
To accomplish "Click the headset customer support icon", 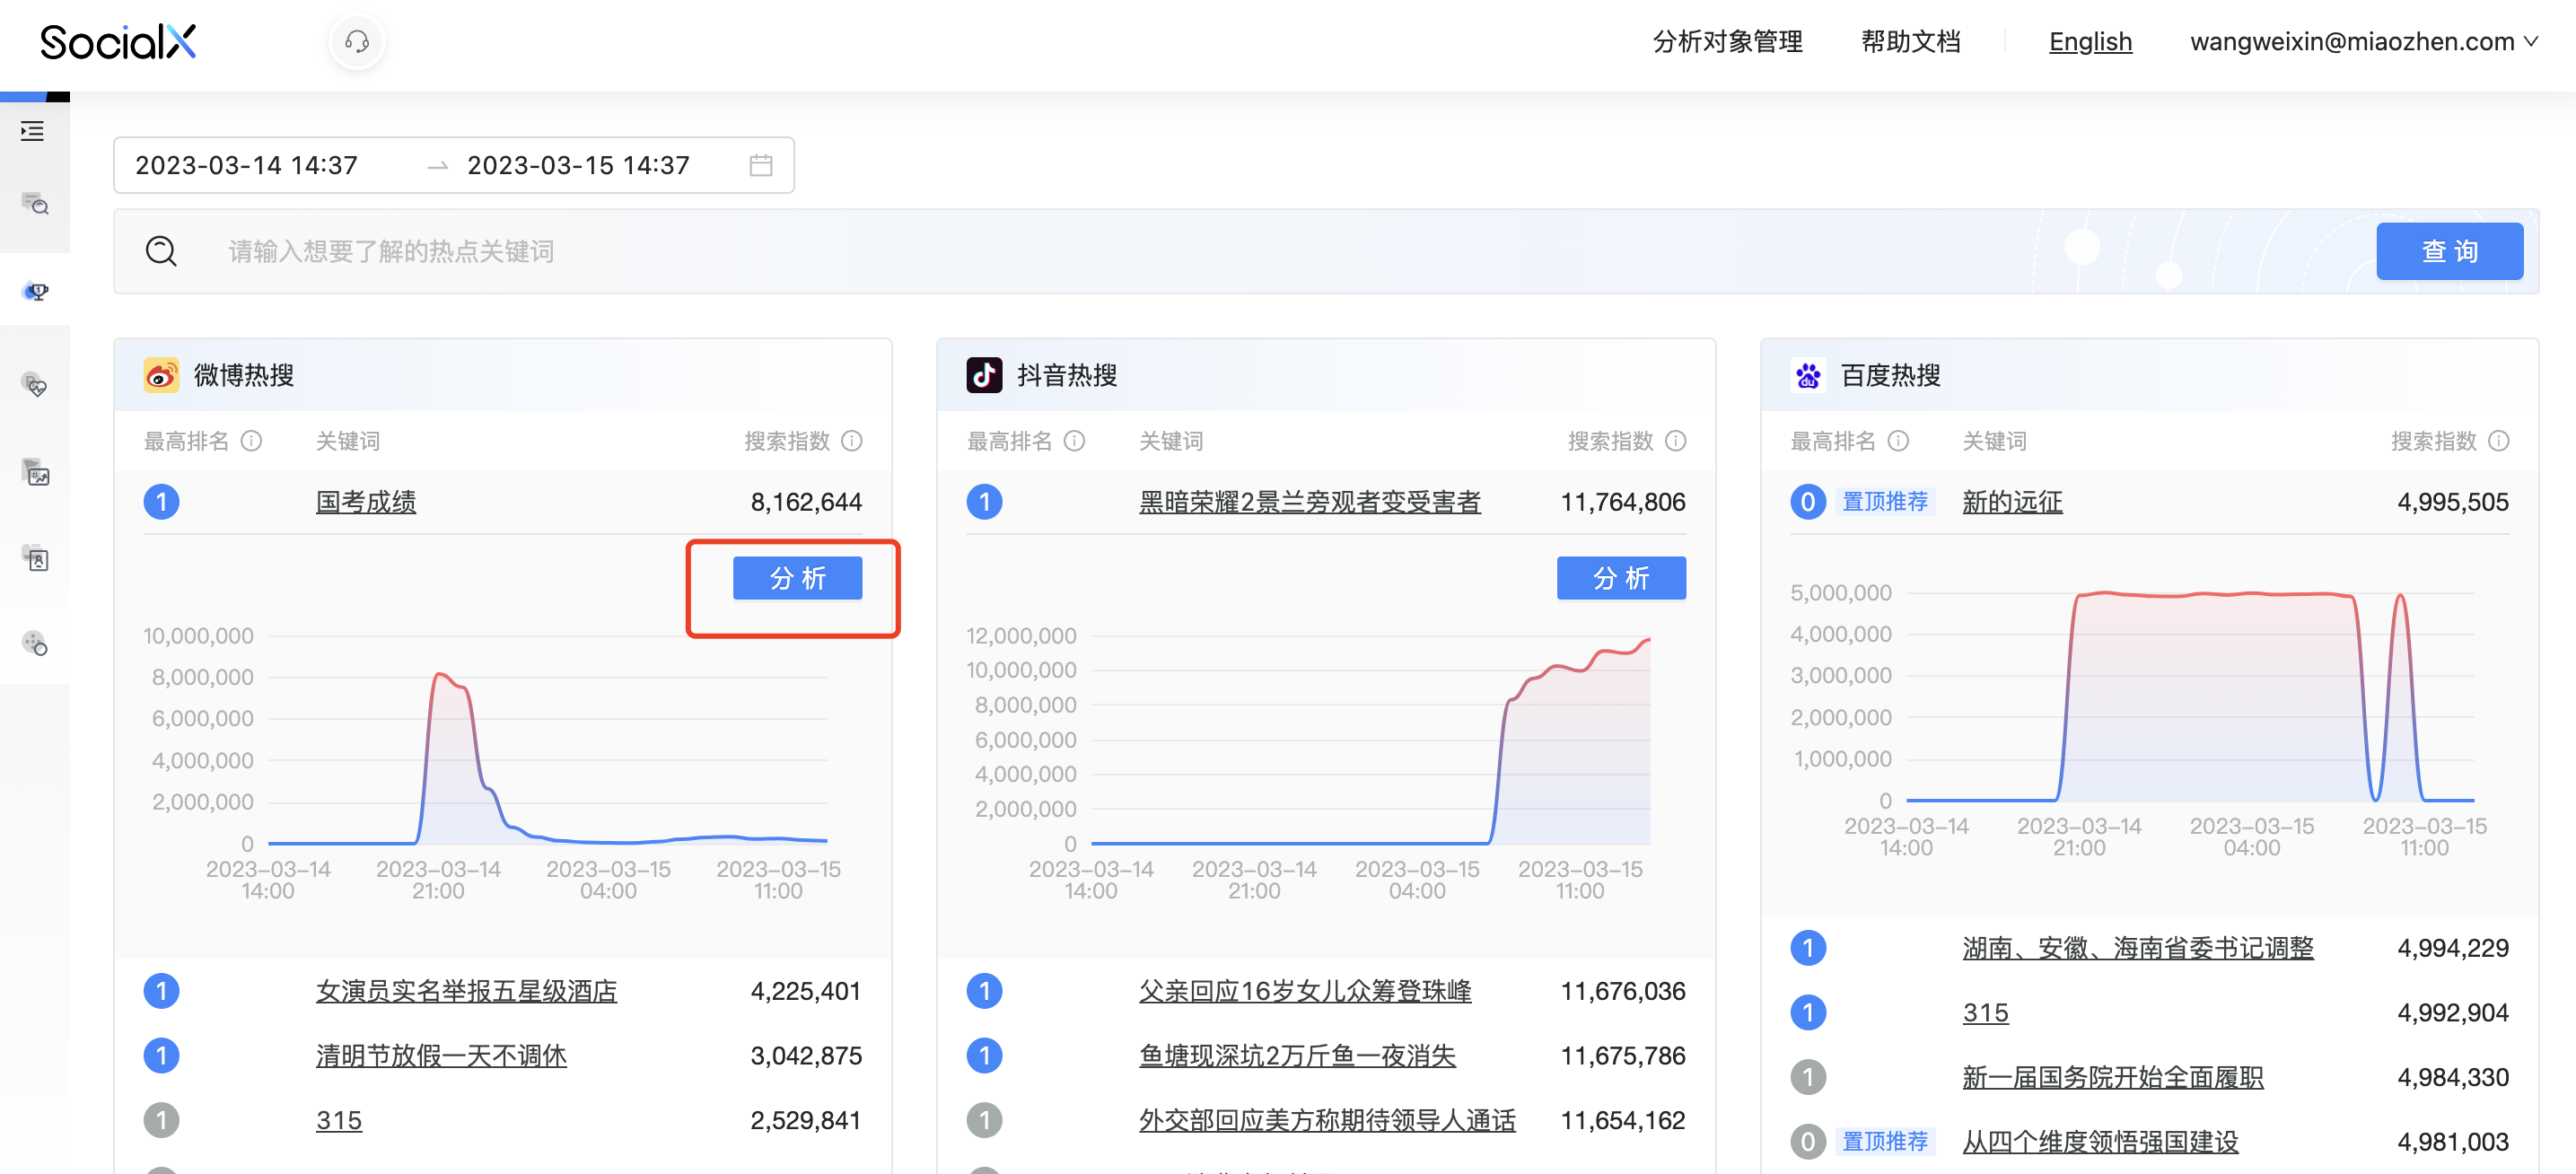I will pos(357,42).
